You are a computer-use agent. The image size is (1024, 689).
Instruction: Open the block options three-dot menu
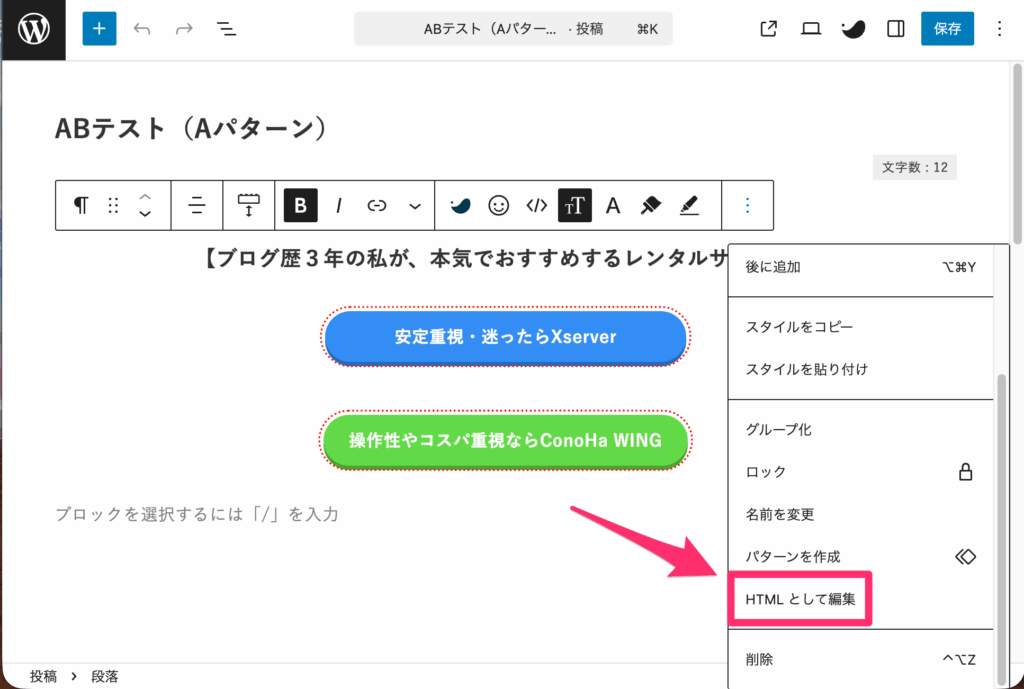coord(747,205)
